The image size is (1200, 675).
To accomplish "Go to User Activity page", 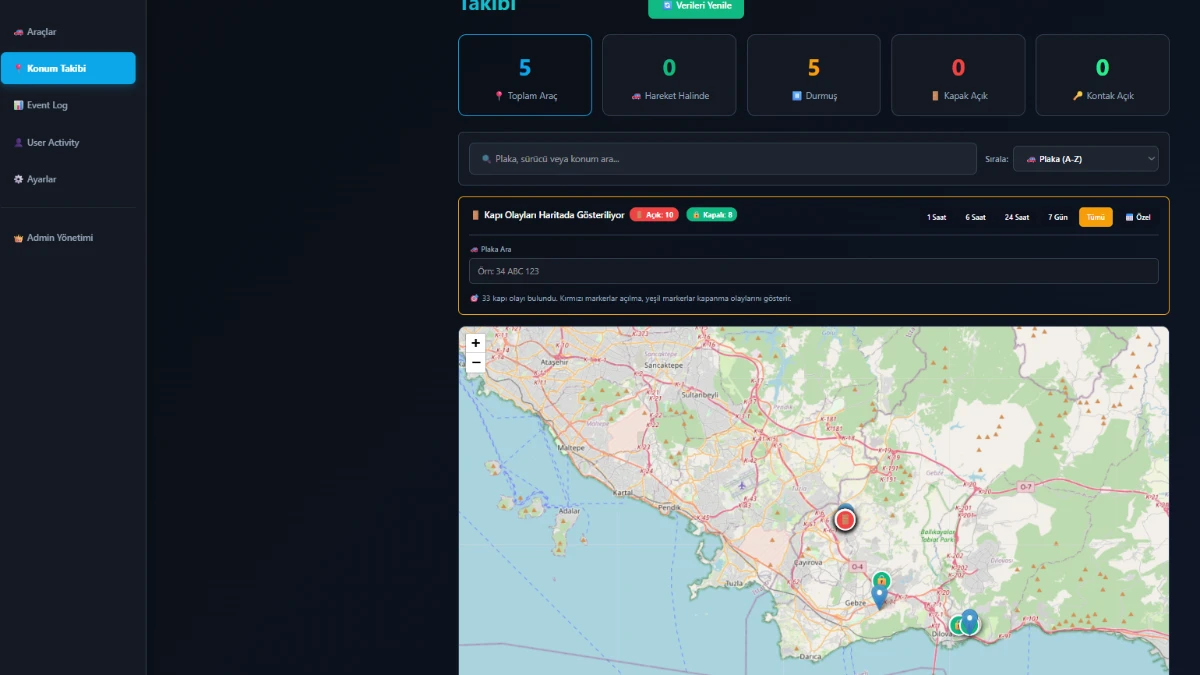I will (x=52, y=143).
